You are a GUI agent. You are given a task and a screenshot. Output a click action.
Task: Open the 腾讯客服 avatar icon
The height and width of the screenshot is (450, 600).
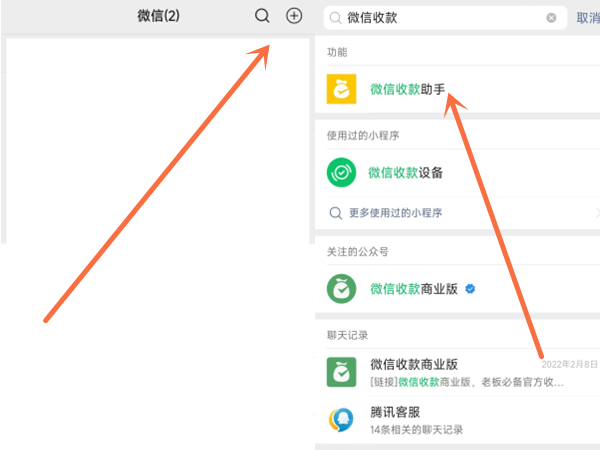(x=341, y=420)
